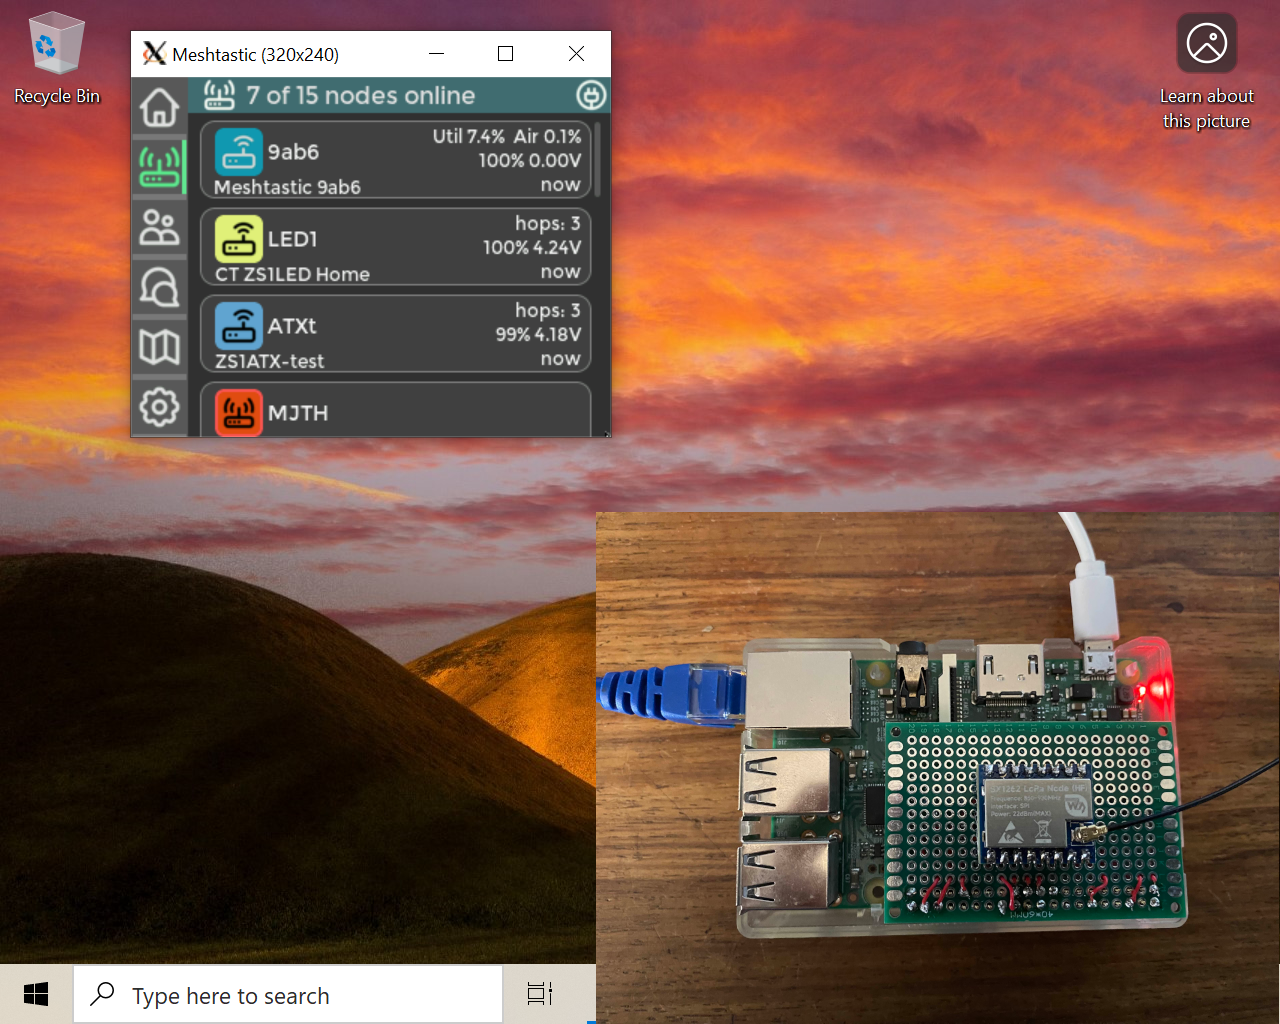This screenshot has height=1024, width=1280.
Task: Click the MJTH red node icon
Action: 238,413
